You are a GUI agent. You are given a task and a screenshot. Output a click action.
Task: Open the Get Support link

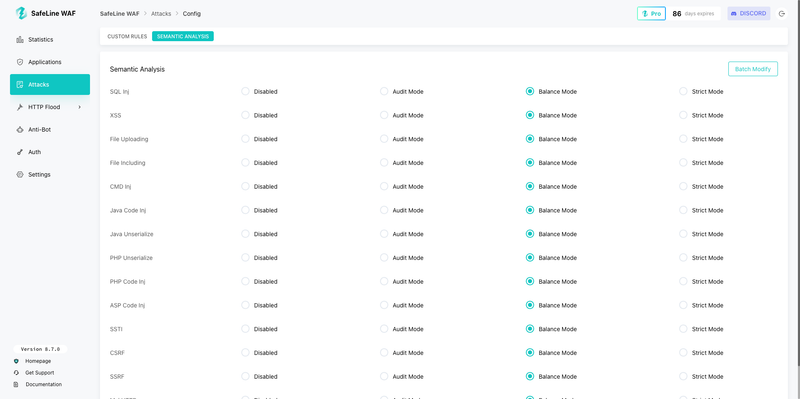click(40, 373)
